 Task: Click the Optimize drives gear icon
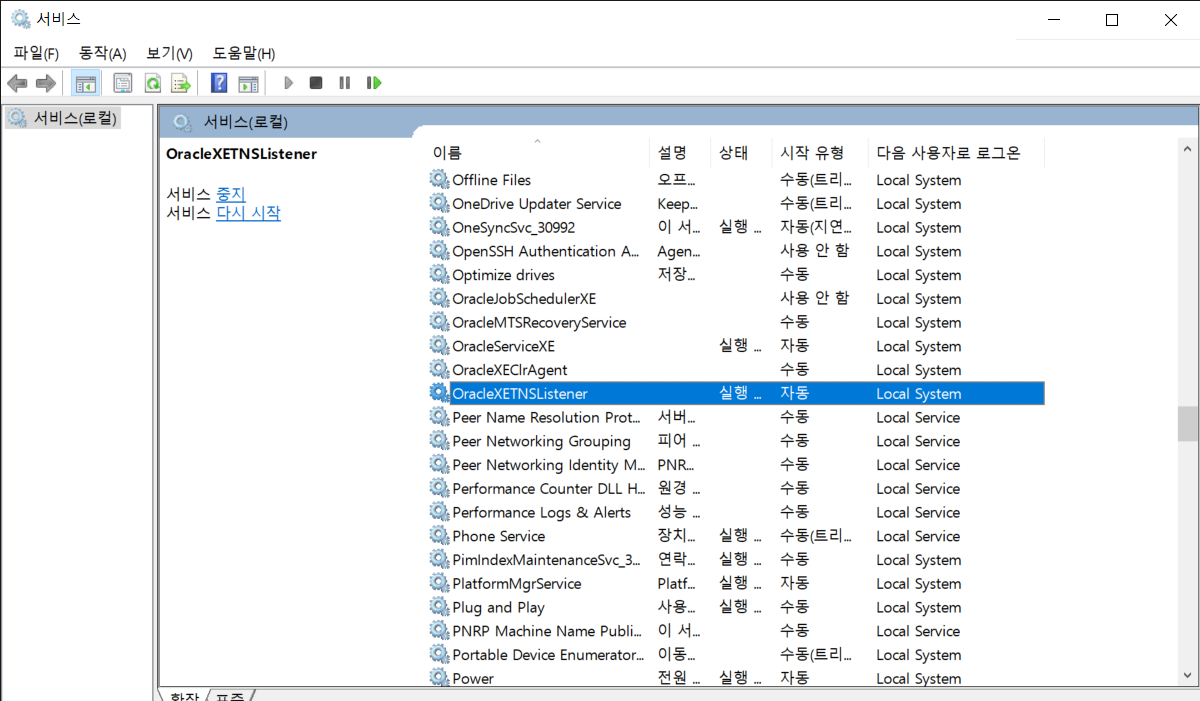(439, 275)
